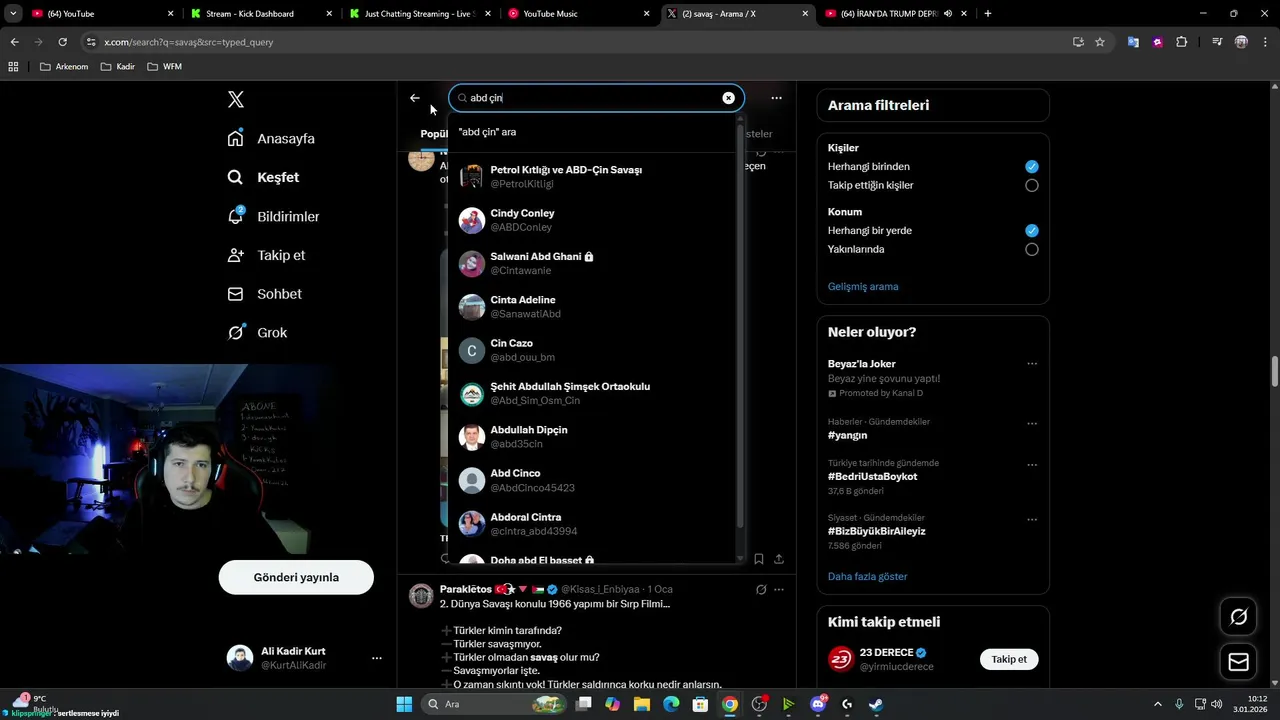Clear the search field text
1280x720 pixels.
coord(728,98)
